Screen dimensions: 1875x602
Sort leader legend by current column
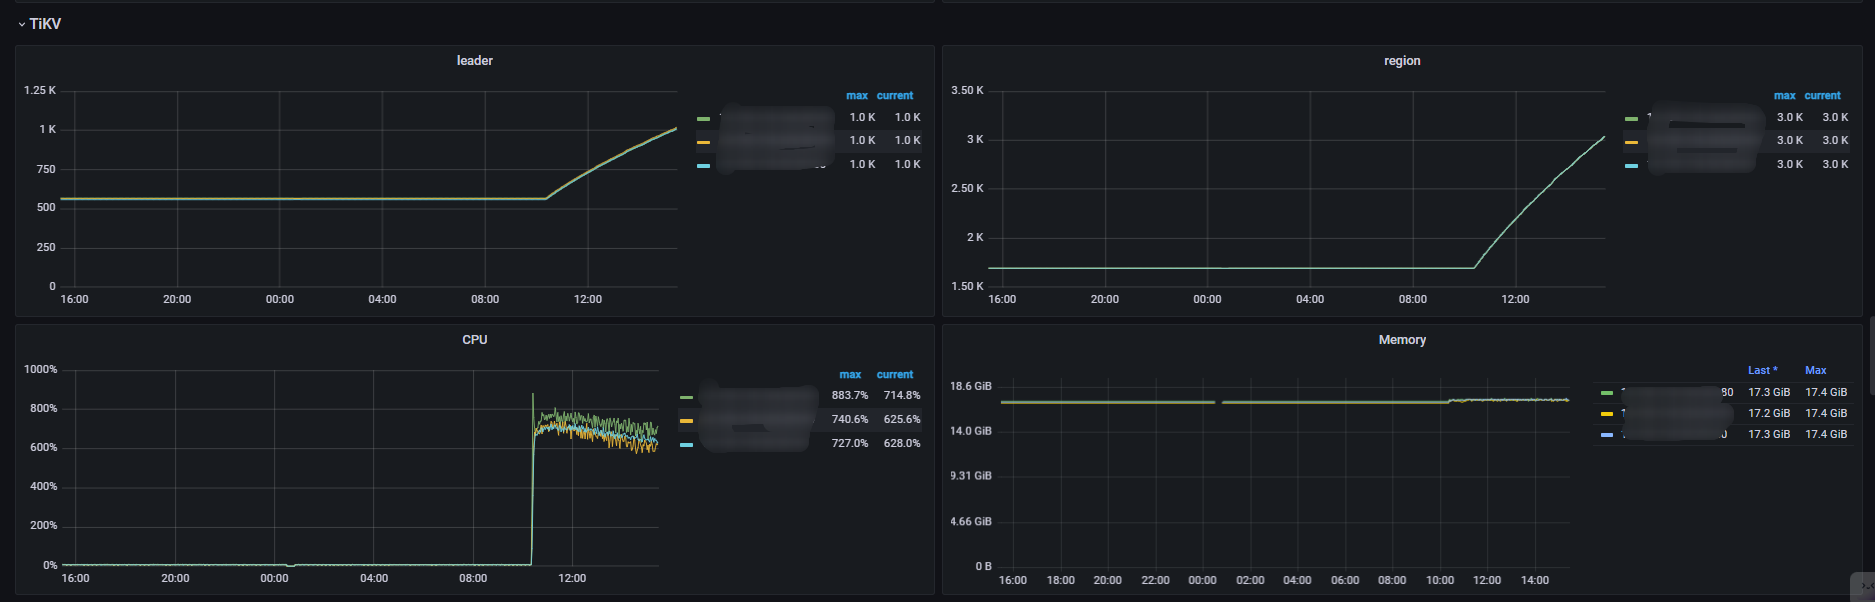click(x=894, y=96)
